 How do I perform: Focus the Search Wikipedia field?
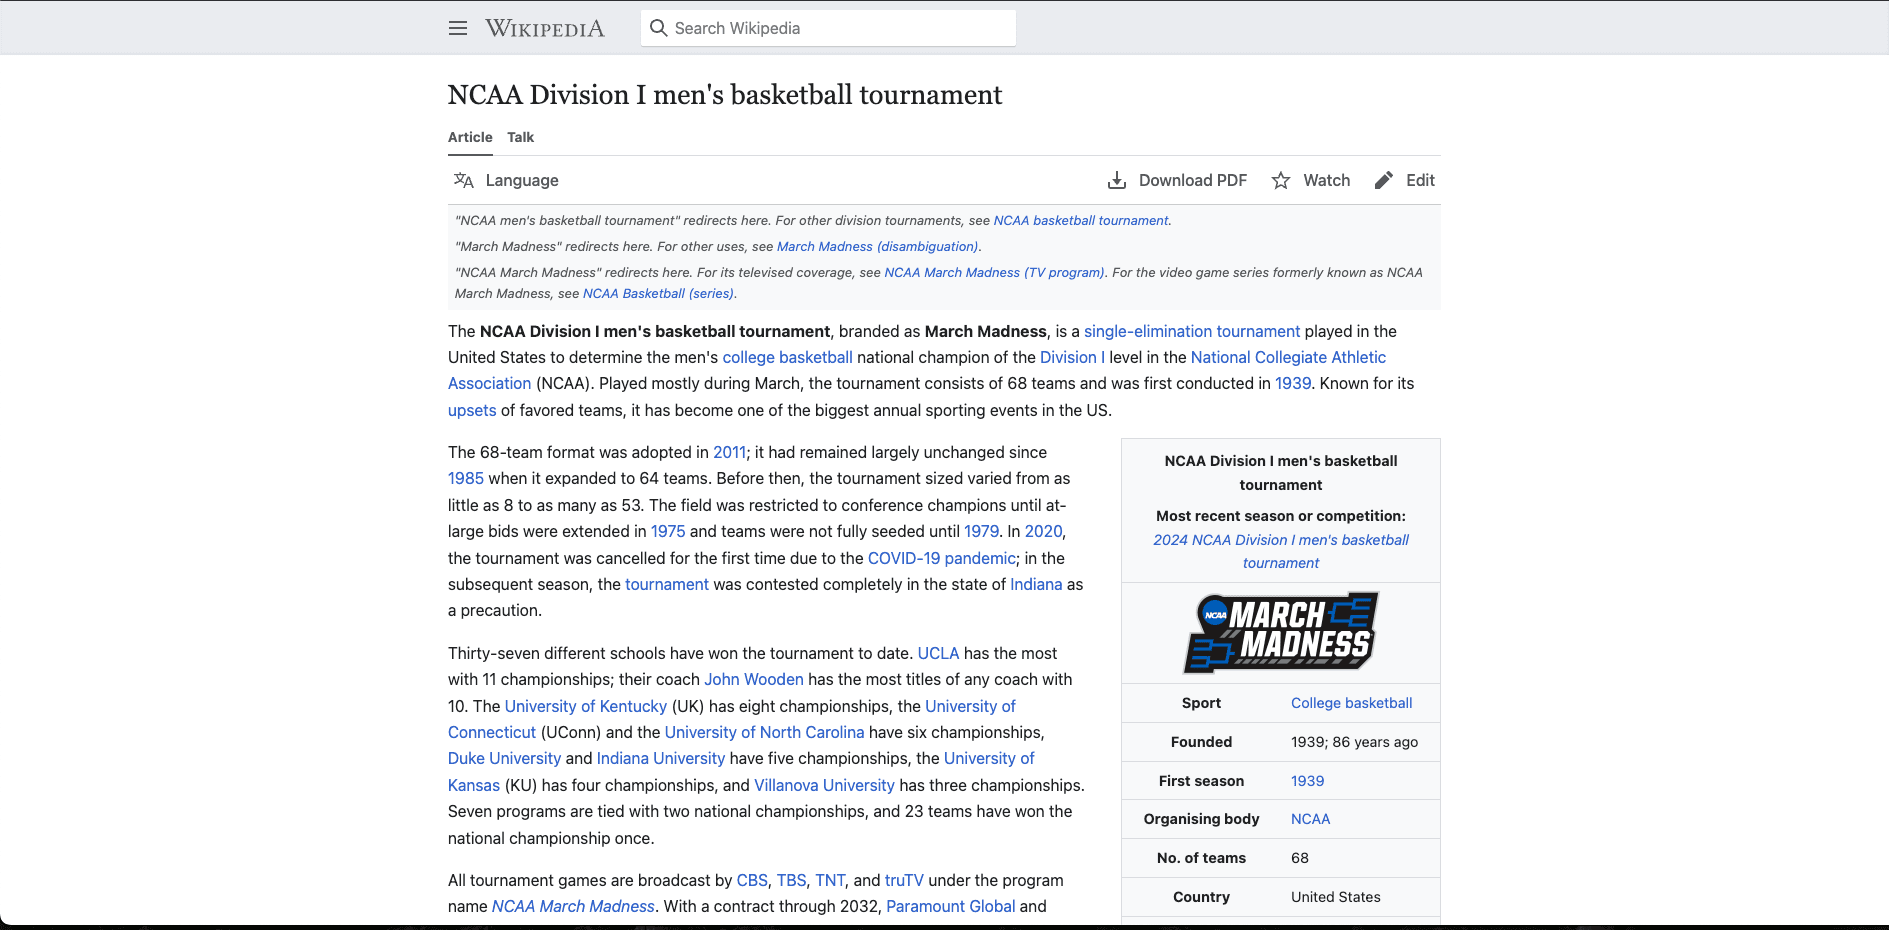pyautogui.click(x=828, y=28)
